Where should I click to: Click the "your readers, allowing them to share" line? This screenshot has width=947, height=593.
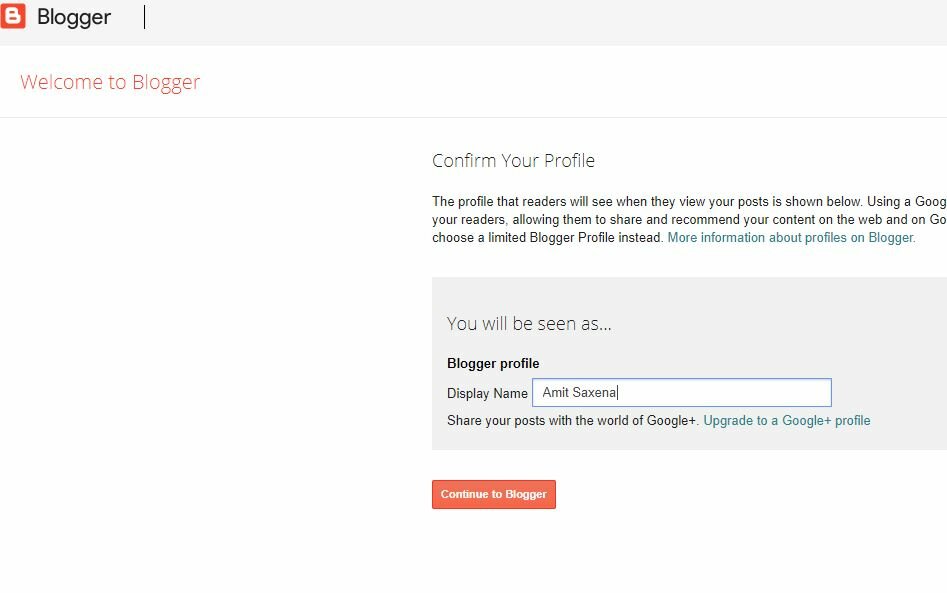pyautogui.click(x=689, y=219)
